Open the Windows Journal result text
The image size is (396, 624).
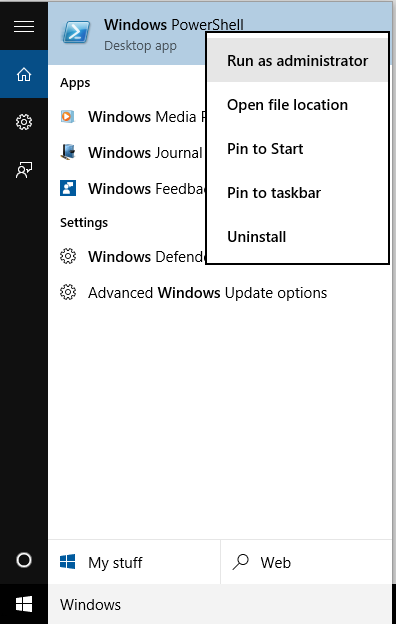145,153
